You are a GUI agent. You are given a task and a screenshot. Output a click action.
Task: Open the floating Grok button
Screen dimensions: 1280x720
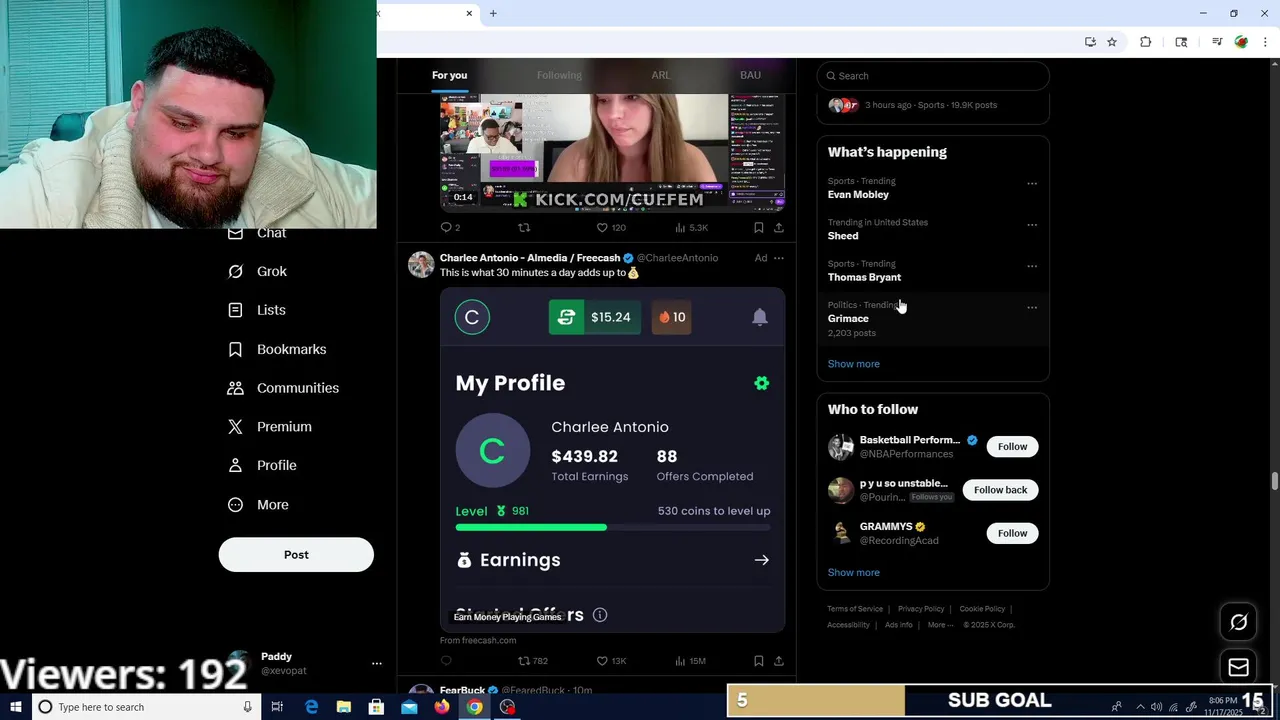coord(1239,622)
